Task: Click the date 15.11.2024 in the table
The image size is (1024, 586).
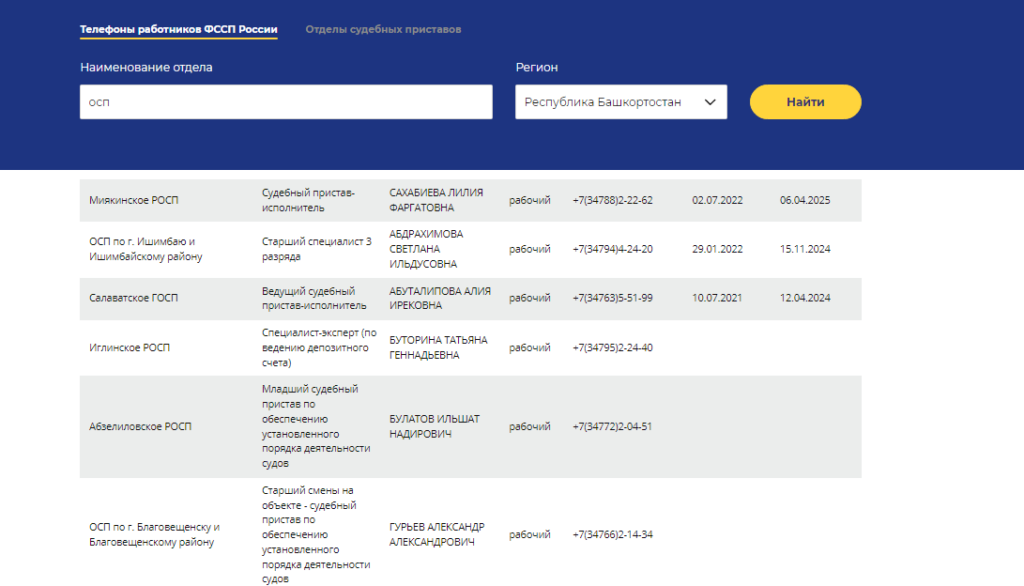Action: (x=805, y=249)
